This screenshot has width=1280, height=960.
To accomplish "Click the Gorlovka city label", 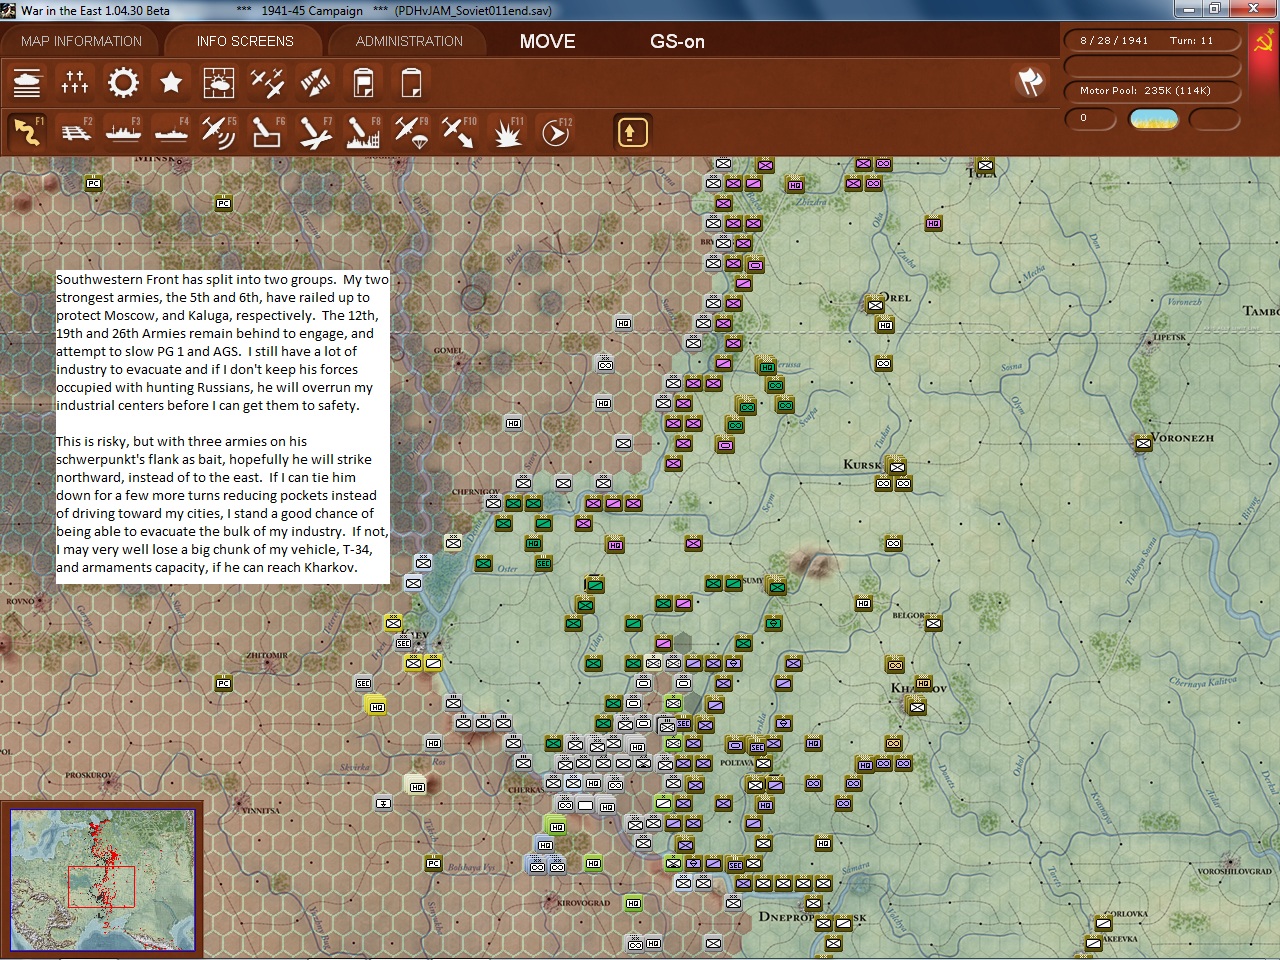I will pos(1125,914).
